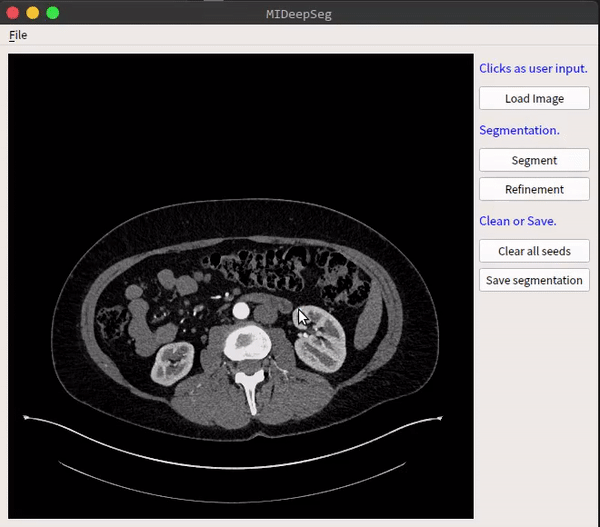Click the blue 'Segmentation.' heading
The image size is (600, 527).
coord(519,130)
